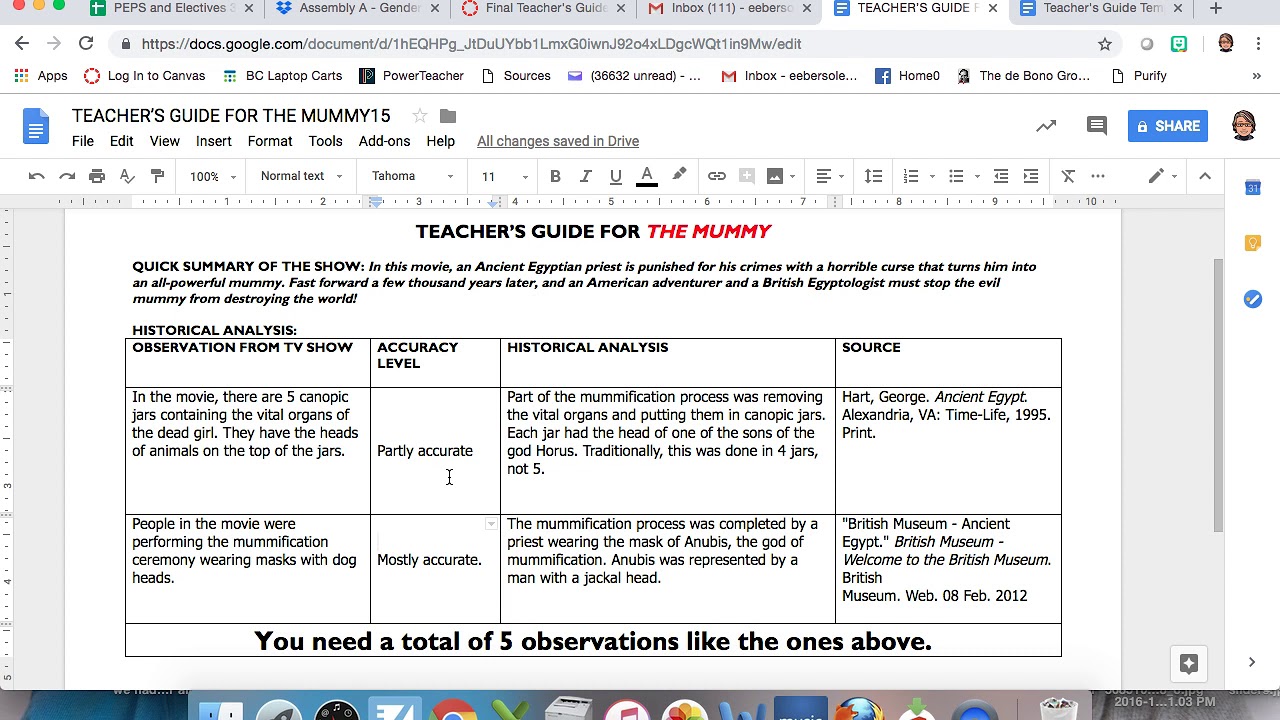
Task: Open the font size 11 dropdown
Action: [504, 176]
